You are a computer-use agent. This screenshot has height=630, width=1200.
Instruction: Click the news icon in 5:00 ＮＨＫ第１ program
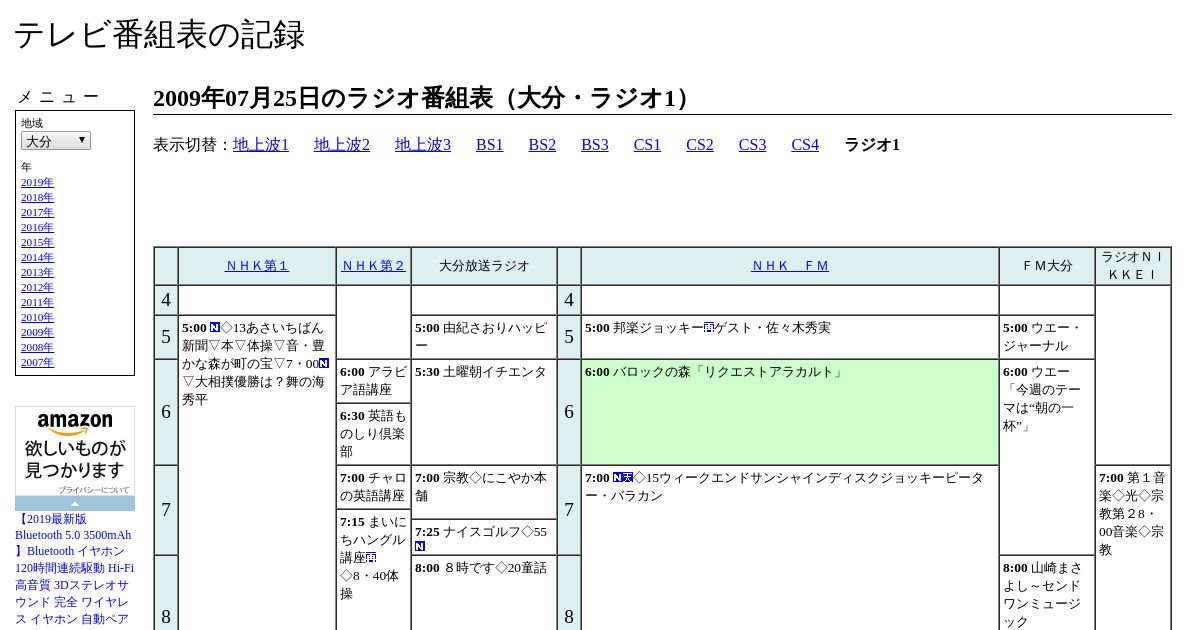coord(215,327)
